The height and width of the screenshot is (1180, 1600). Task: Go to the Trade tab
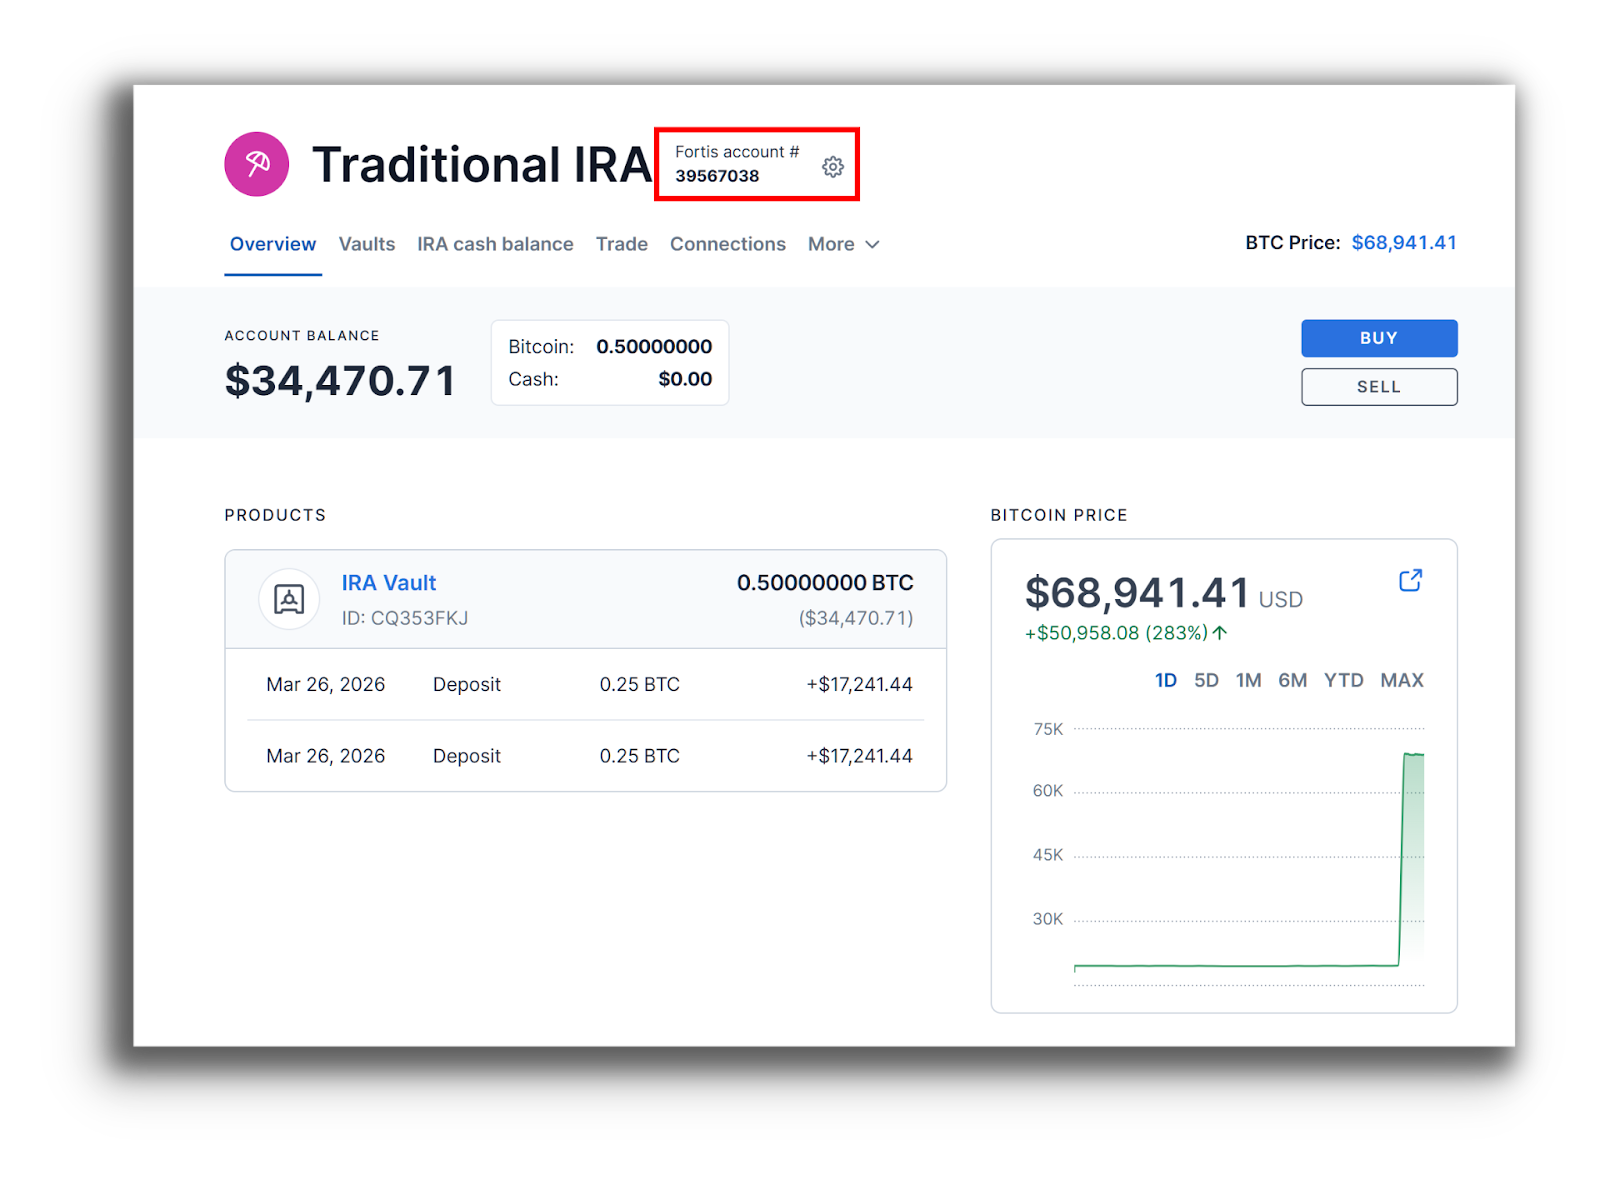(621, 244)
